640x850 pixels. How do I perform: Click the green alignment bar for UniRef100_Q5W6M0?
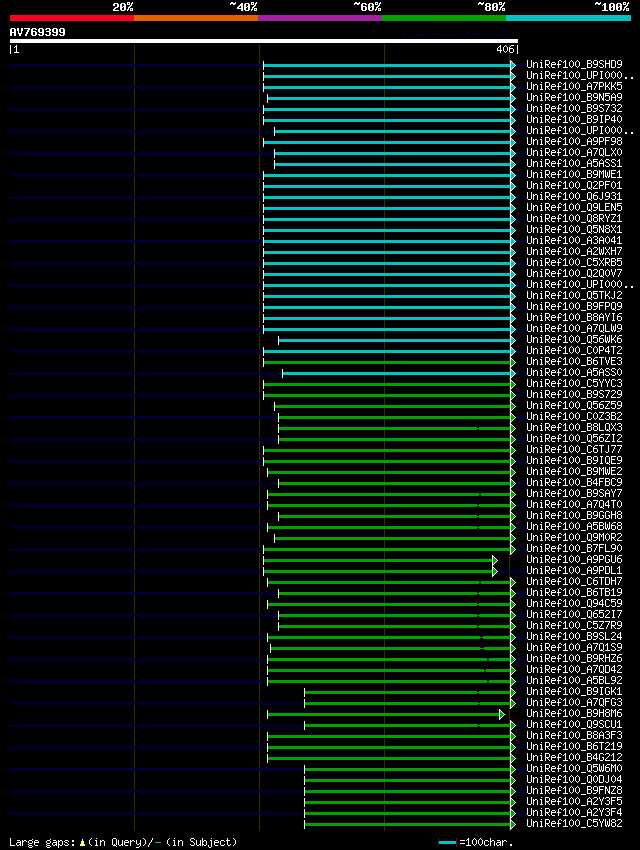point(408,769)
